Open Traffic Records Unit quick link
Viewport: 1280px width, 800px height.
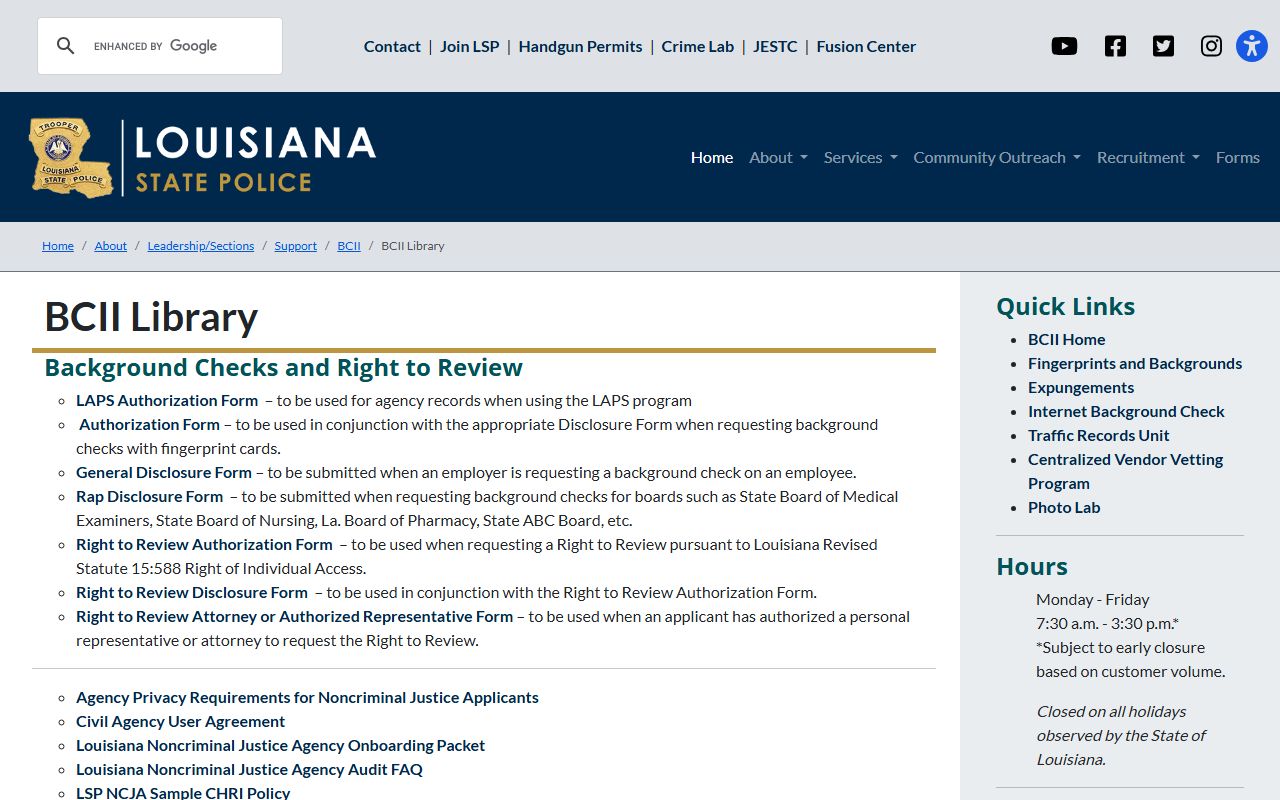1098,435
